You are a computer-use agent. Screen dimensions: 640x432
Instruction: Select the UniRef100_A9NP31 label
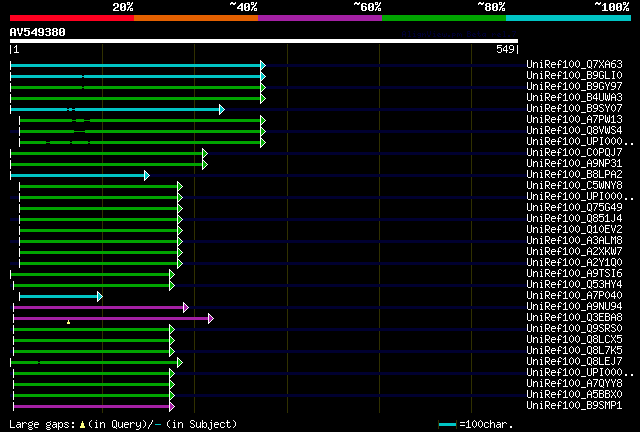pos(574,164)
